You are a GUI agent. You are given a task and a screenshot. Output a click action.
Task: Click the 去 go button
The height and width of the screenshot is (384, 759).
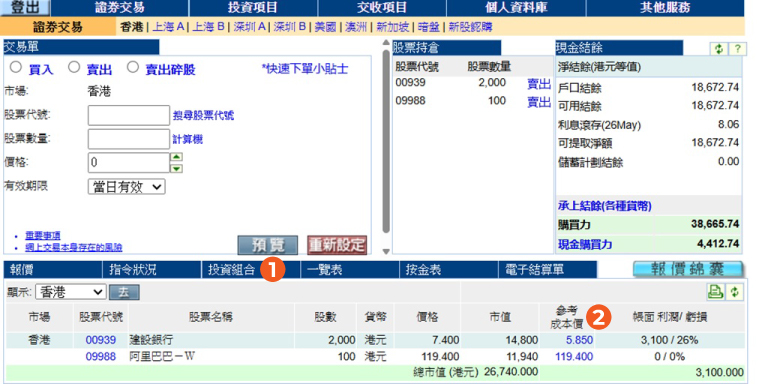tap(124, 292)
